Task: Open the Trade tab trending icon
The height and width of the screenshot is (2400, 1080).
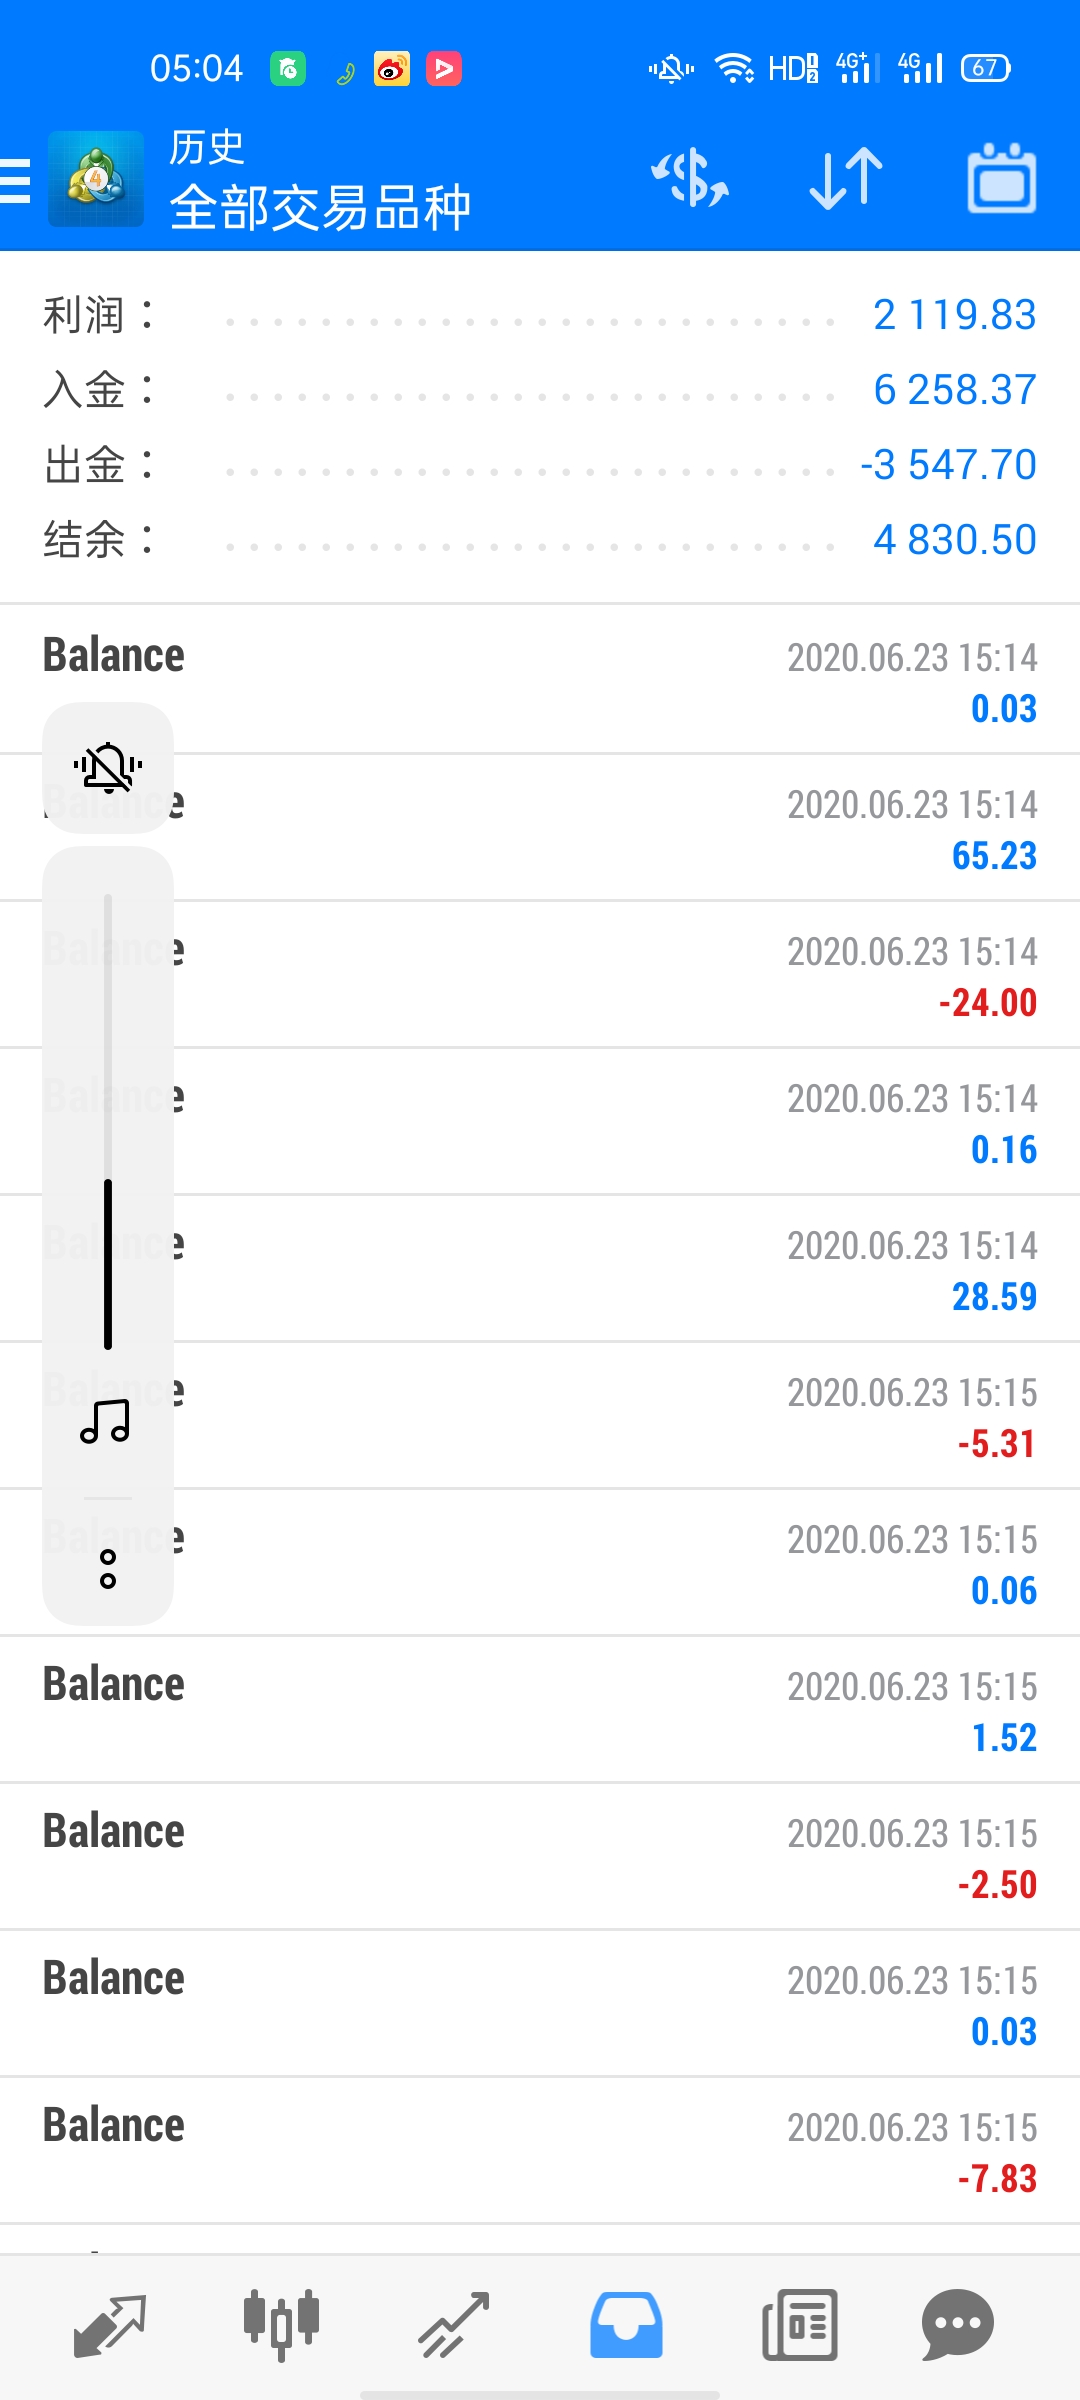Action: tap(454, 2325)
